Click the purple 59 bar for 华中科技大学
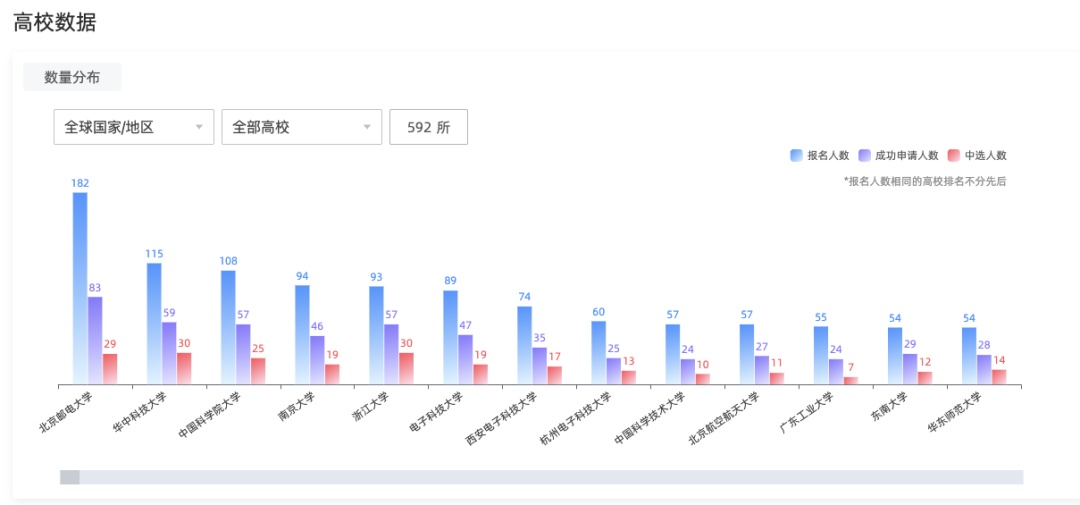The width and height of the screenshot is (1080, 505). click(169, 353)
